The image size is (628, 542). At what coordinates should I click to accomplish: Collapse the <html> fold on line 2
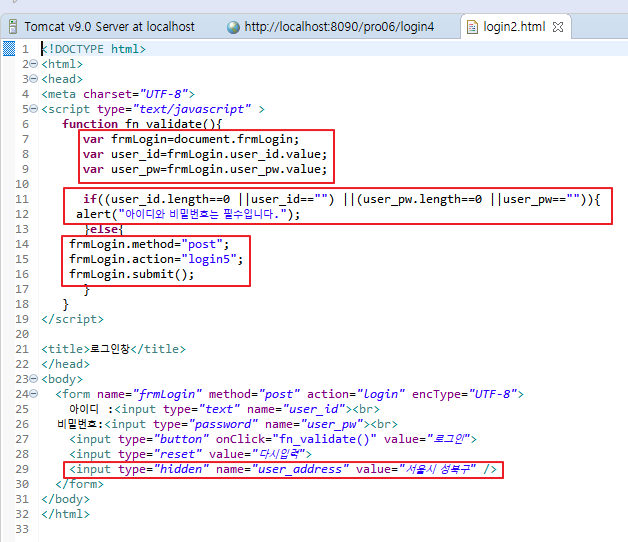click(34, 64)
